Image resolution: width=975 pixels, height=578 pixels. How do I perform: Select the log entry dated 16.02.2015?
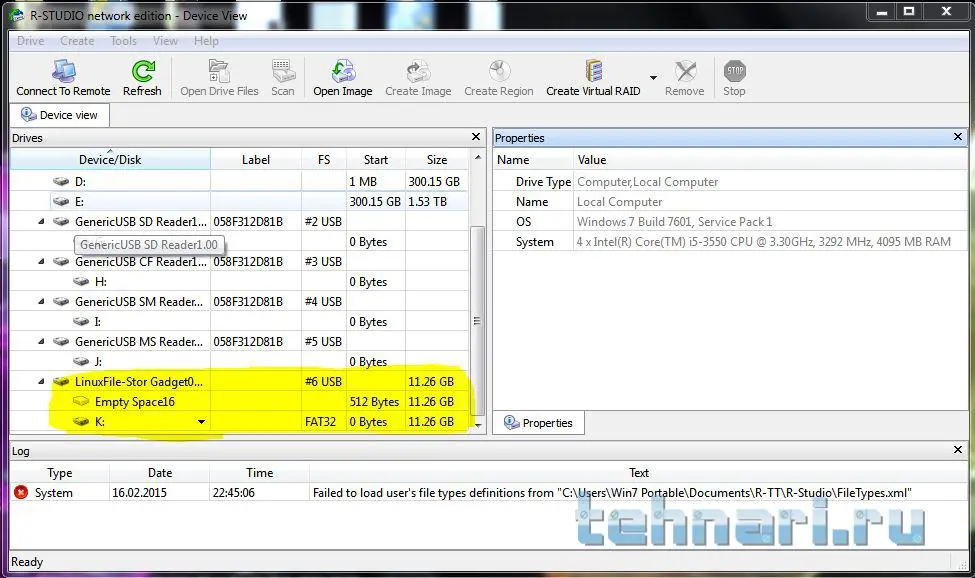(x=489, y=493)
